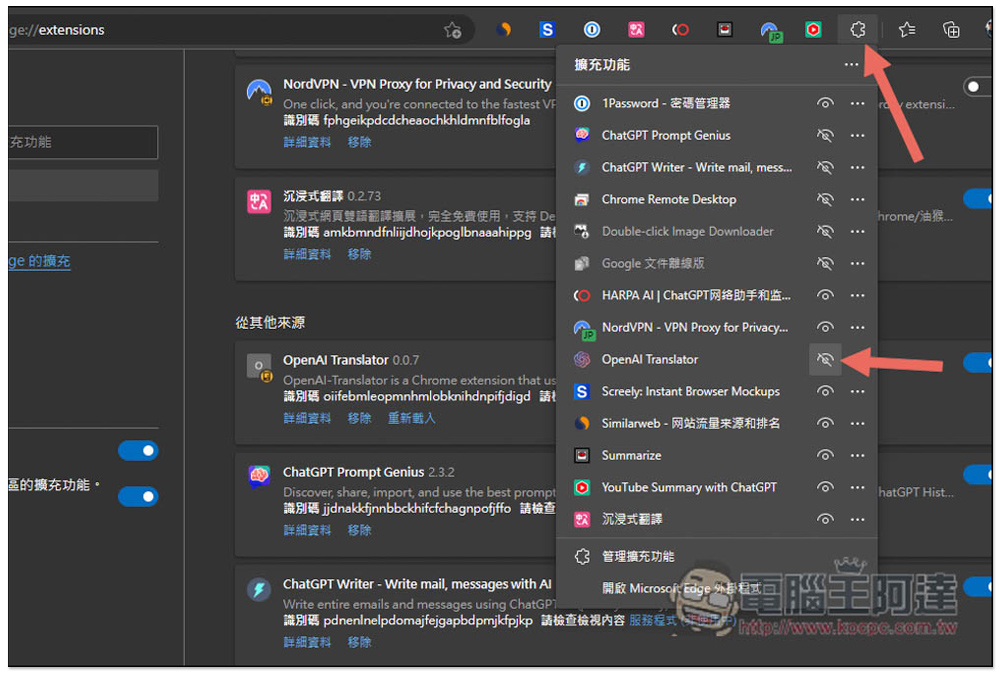Toggle the upper sidebar switch
The height and width of the screenshot is (674, 1000).
[x=138, y=451]
